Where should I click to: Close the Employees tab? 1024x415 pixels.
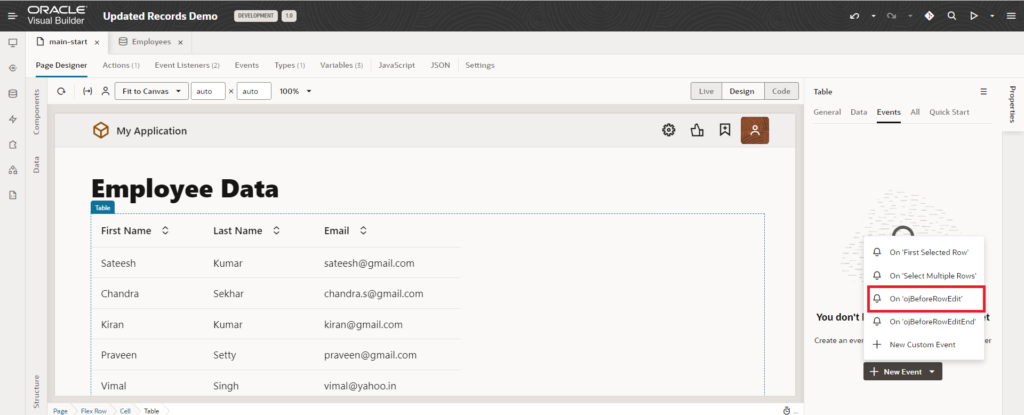pyautogui.click(x=181, y=42)
